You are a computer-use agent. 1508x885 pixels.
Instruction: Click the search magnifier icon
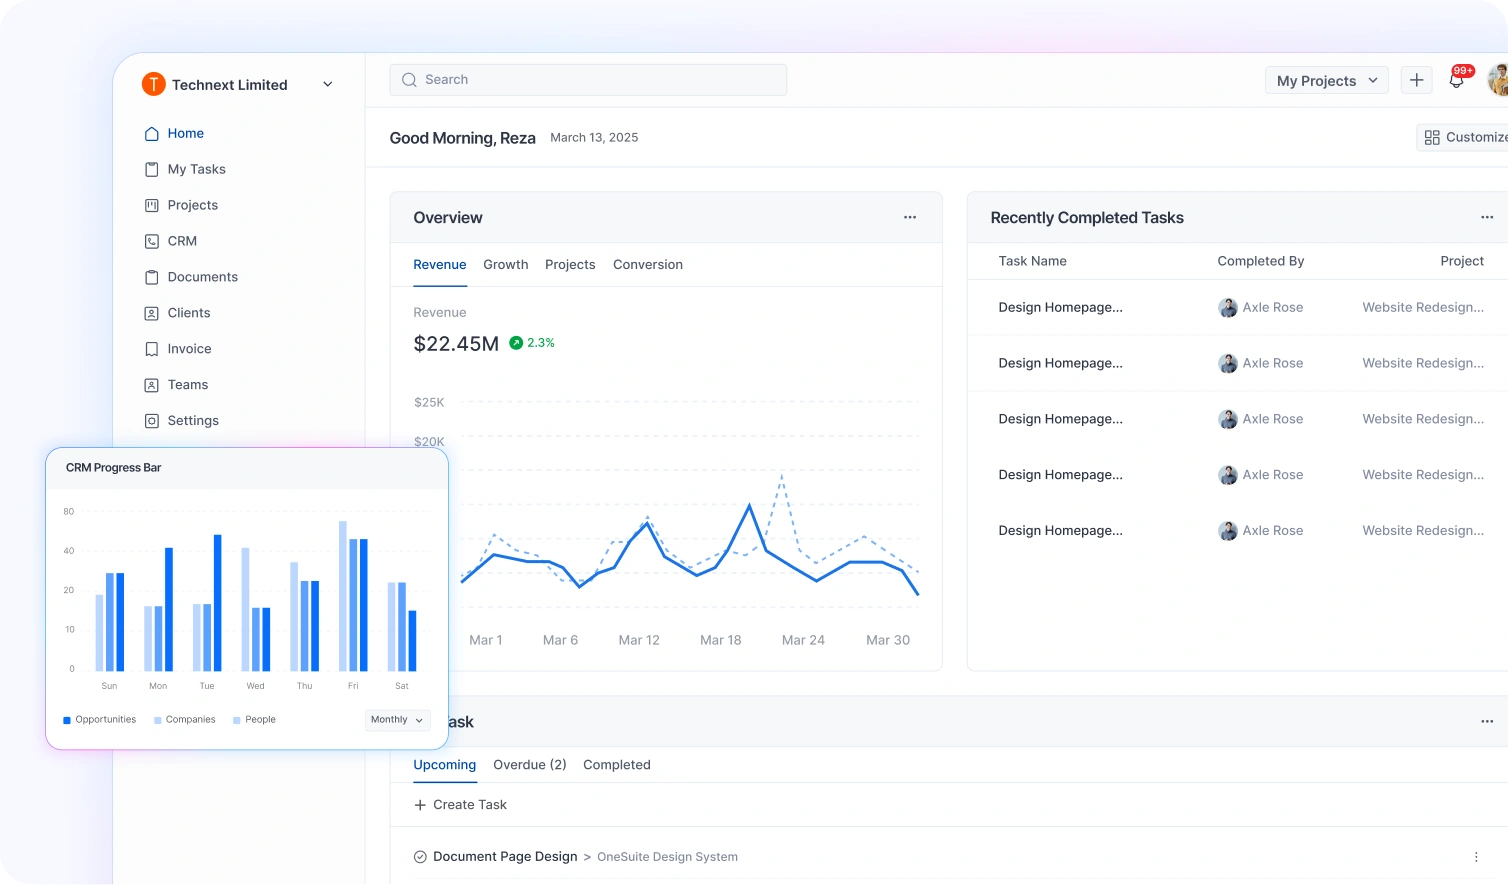(x=409, y=80)
